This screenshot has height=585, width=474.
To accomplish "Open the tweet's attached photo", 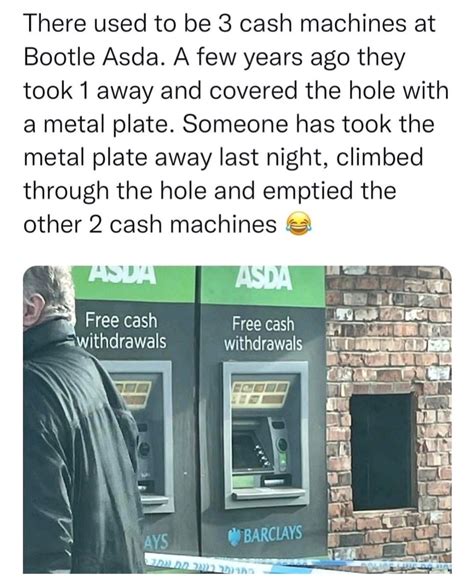I will point(237,419).
